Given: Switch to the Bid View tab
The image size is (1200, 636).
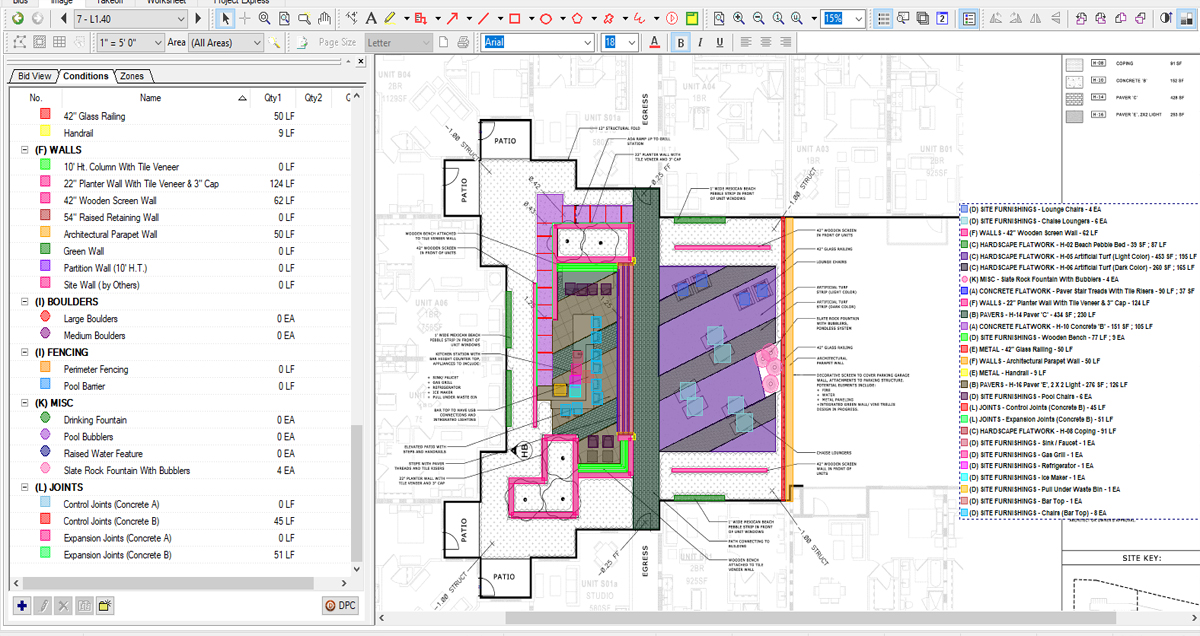Looking at the screenshot, I should pyautogui.click(x=33, y=76).
